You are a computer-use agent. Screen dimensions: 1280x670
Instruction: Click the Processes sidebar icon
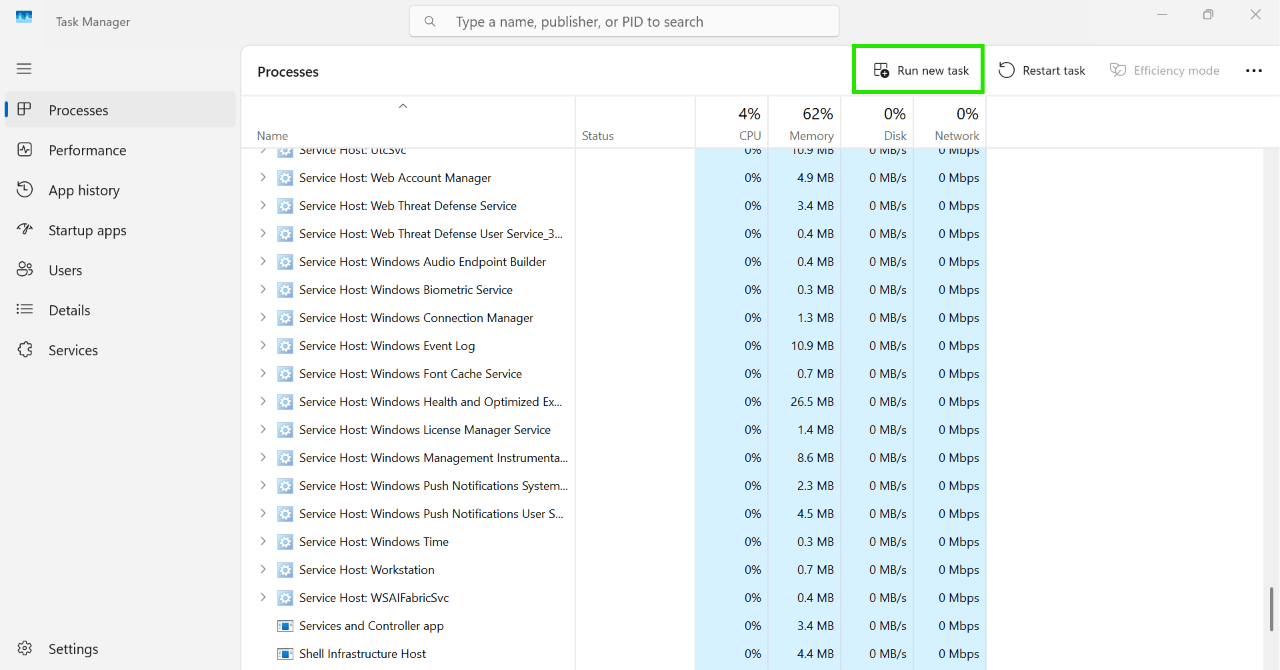25,110
